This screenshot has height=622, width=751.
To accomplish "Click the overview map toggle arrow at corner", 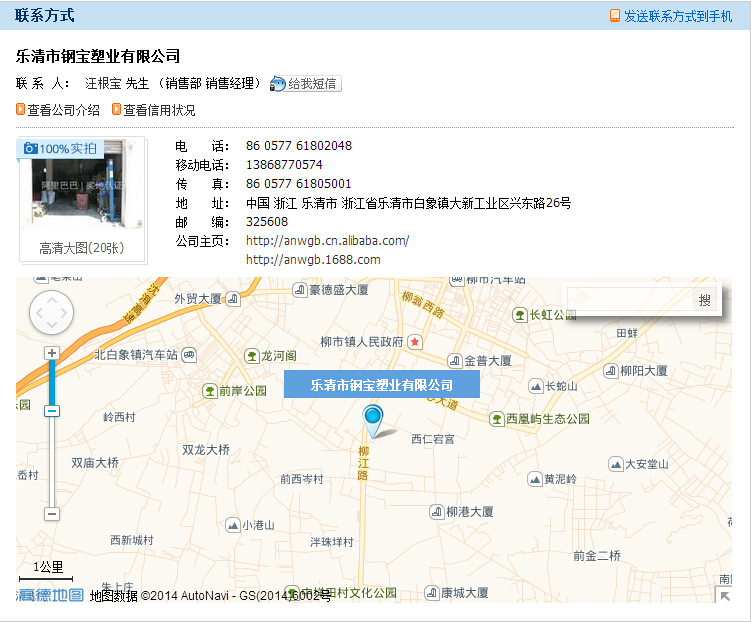I will click(x=724, y=595).
